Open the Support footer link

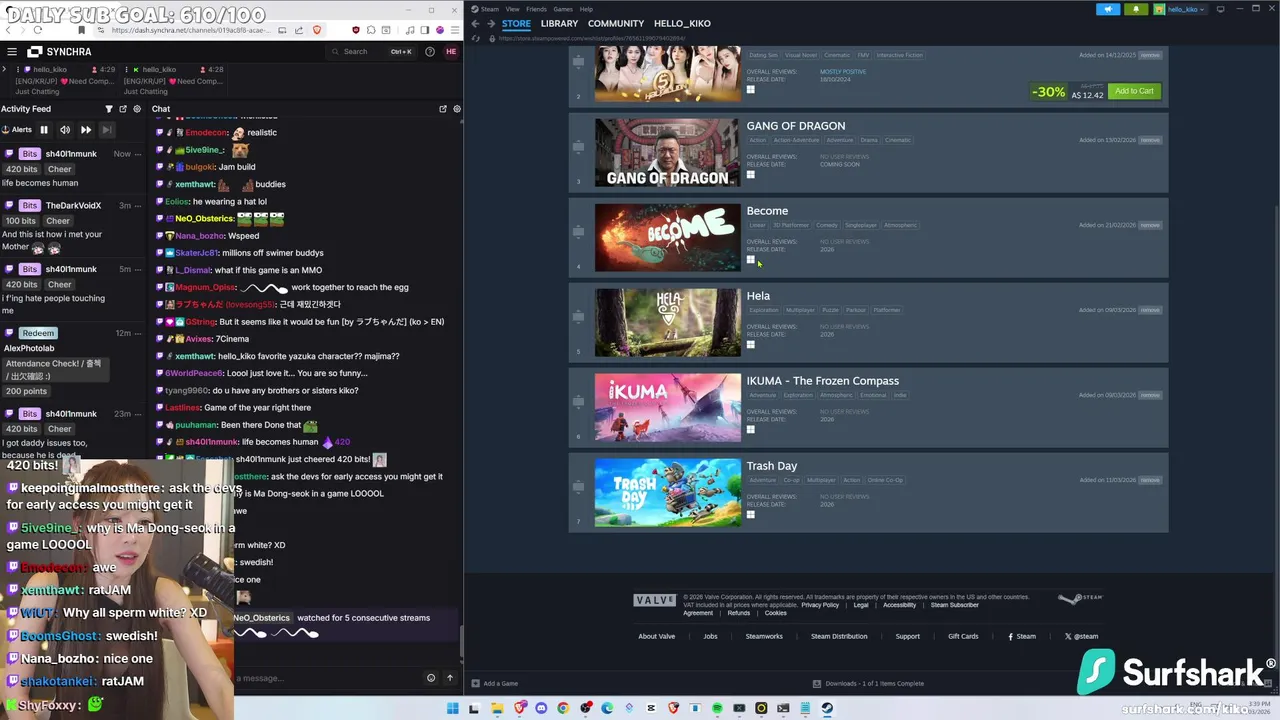click(907, 636)
